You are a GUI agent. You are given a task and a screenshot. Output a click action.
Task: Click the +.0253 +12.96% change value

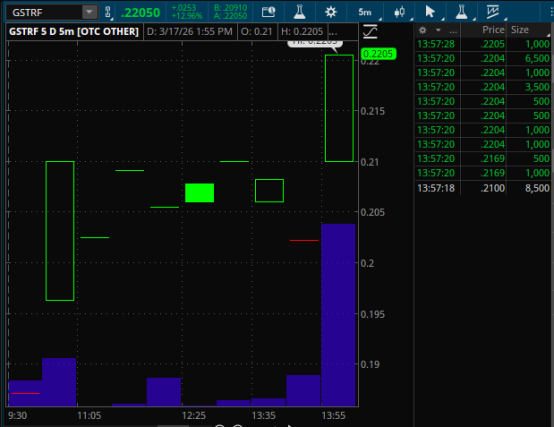pyautogui.click(x=187, y=12)
